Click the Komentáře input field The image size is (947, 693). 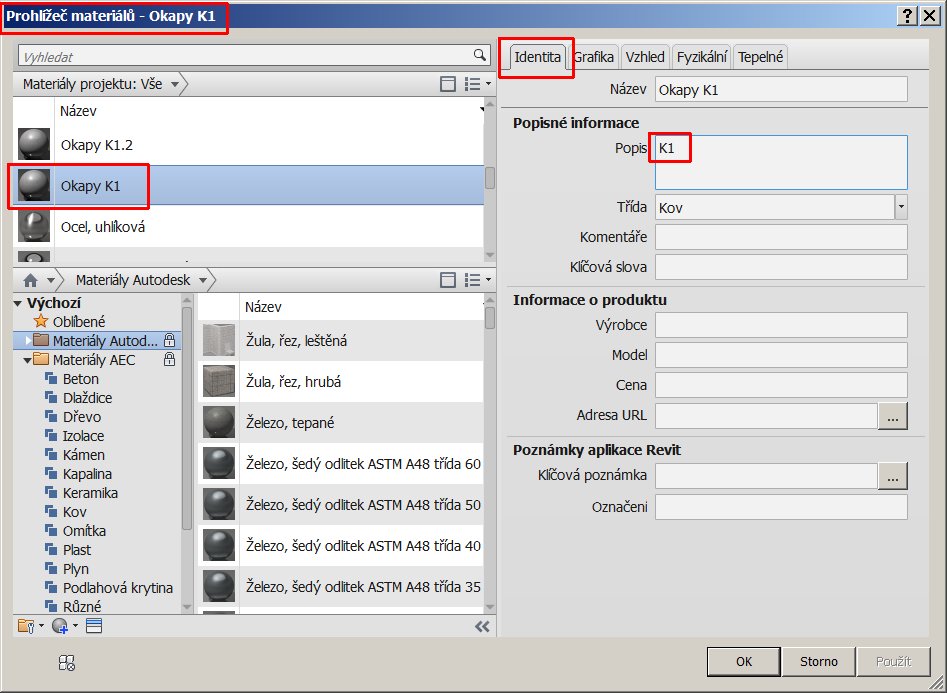point(781,237)
